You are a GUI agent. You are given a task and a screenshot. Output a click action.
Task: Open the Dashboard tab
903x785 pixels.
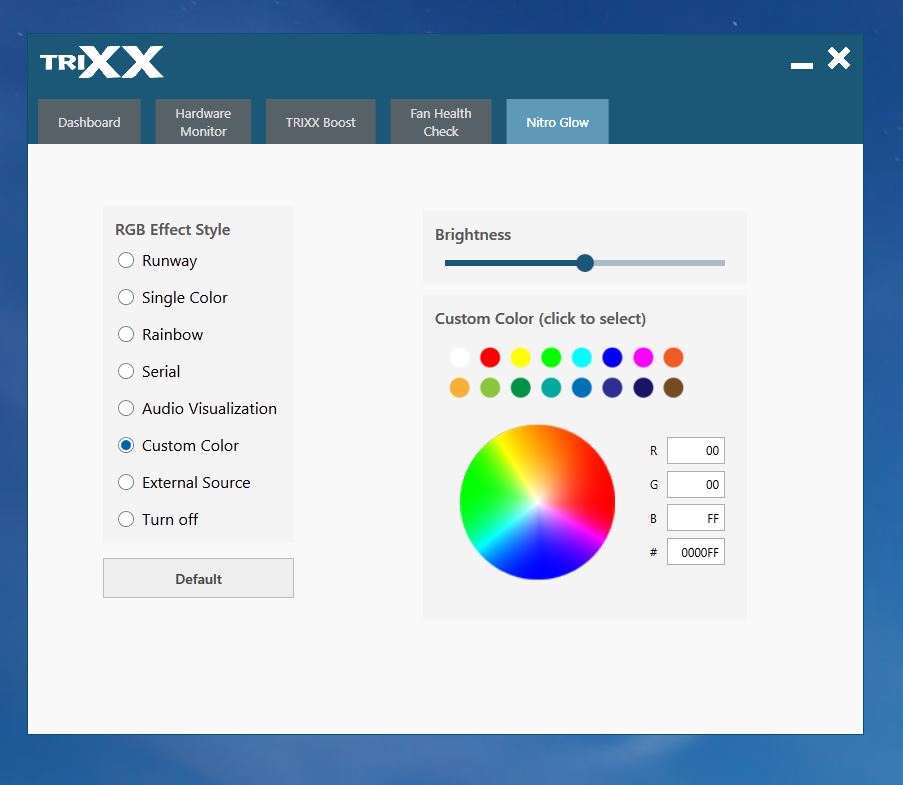[x=89, y=122]
